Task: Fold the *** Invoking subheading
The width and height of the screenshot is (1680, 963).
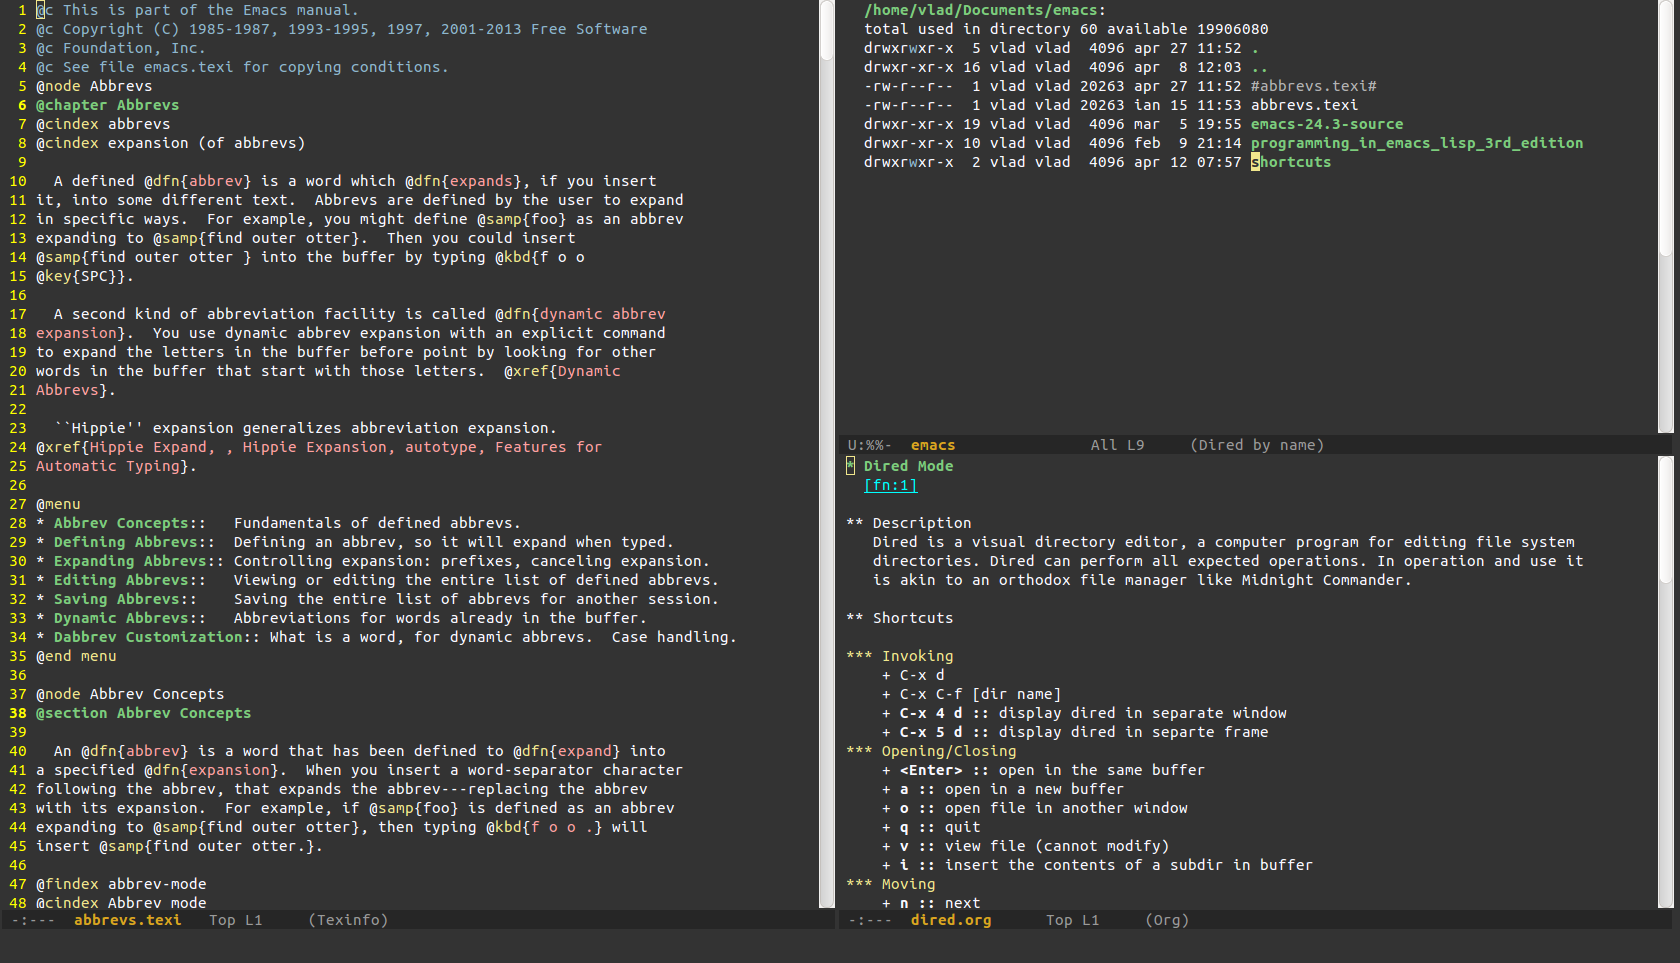Action: 899,656
